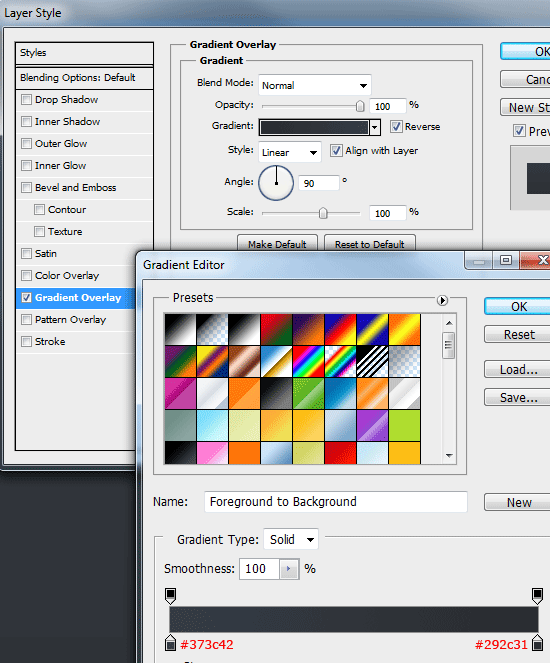The width and height of the screenshot is (550, 663).
Task: Click the gradient Name text field
Action: click(x=336, y=501)
